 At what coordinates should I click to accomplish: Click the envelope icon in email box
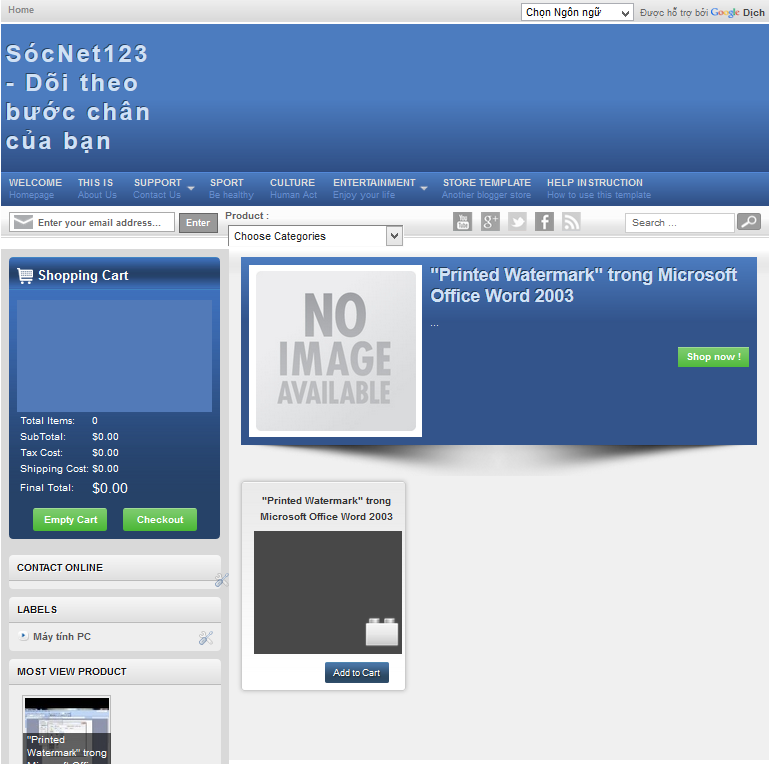(x=23, y=222)
